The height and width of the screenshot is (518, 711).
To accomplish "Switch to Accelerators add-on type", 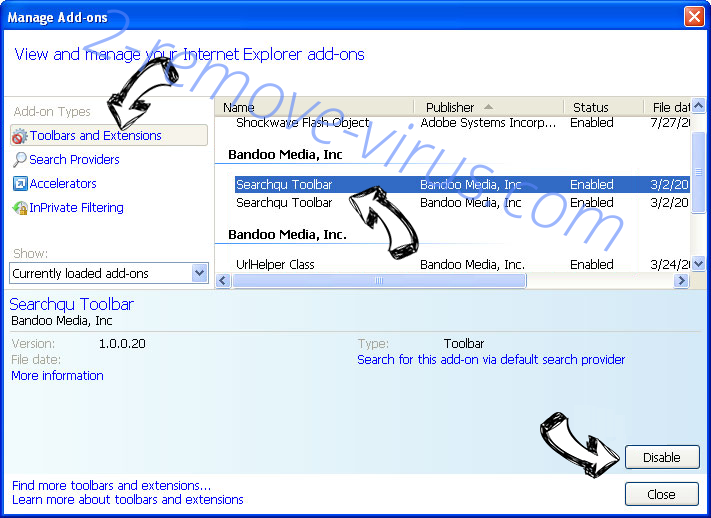I will click(x=63, y=184).
